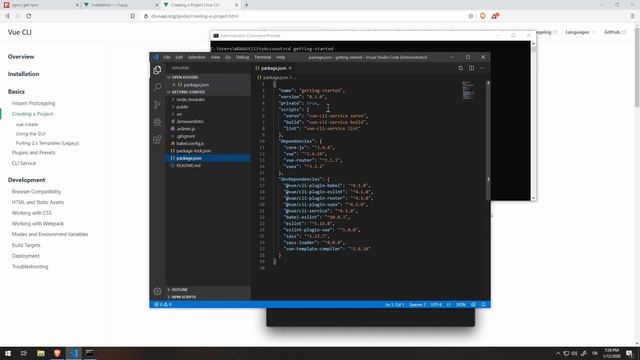Click Task View on the taskbar
Image resolution: width=640 pixels, height=360 pixels.
click(x=24, y=353)
